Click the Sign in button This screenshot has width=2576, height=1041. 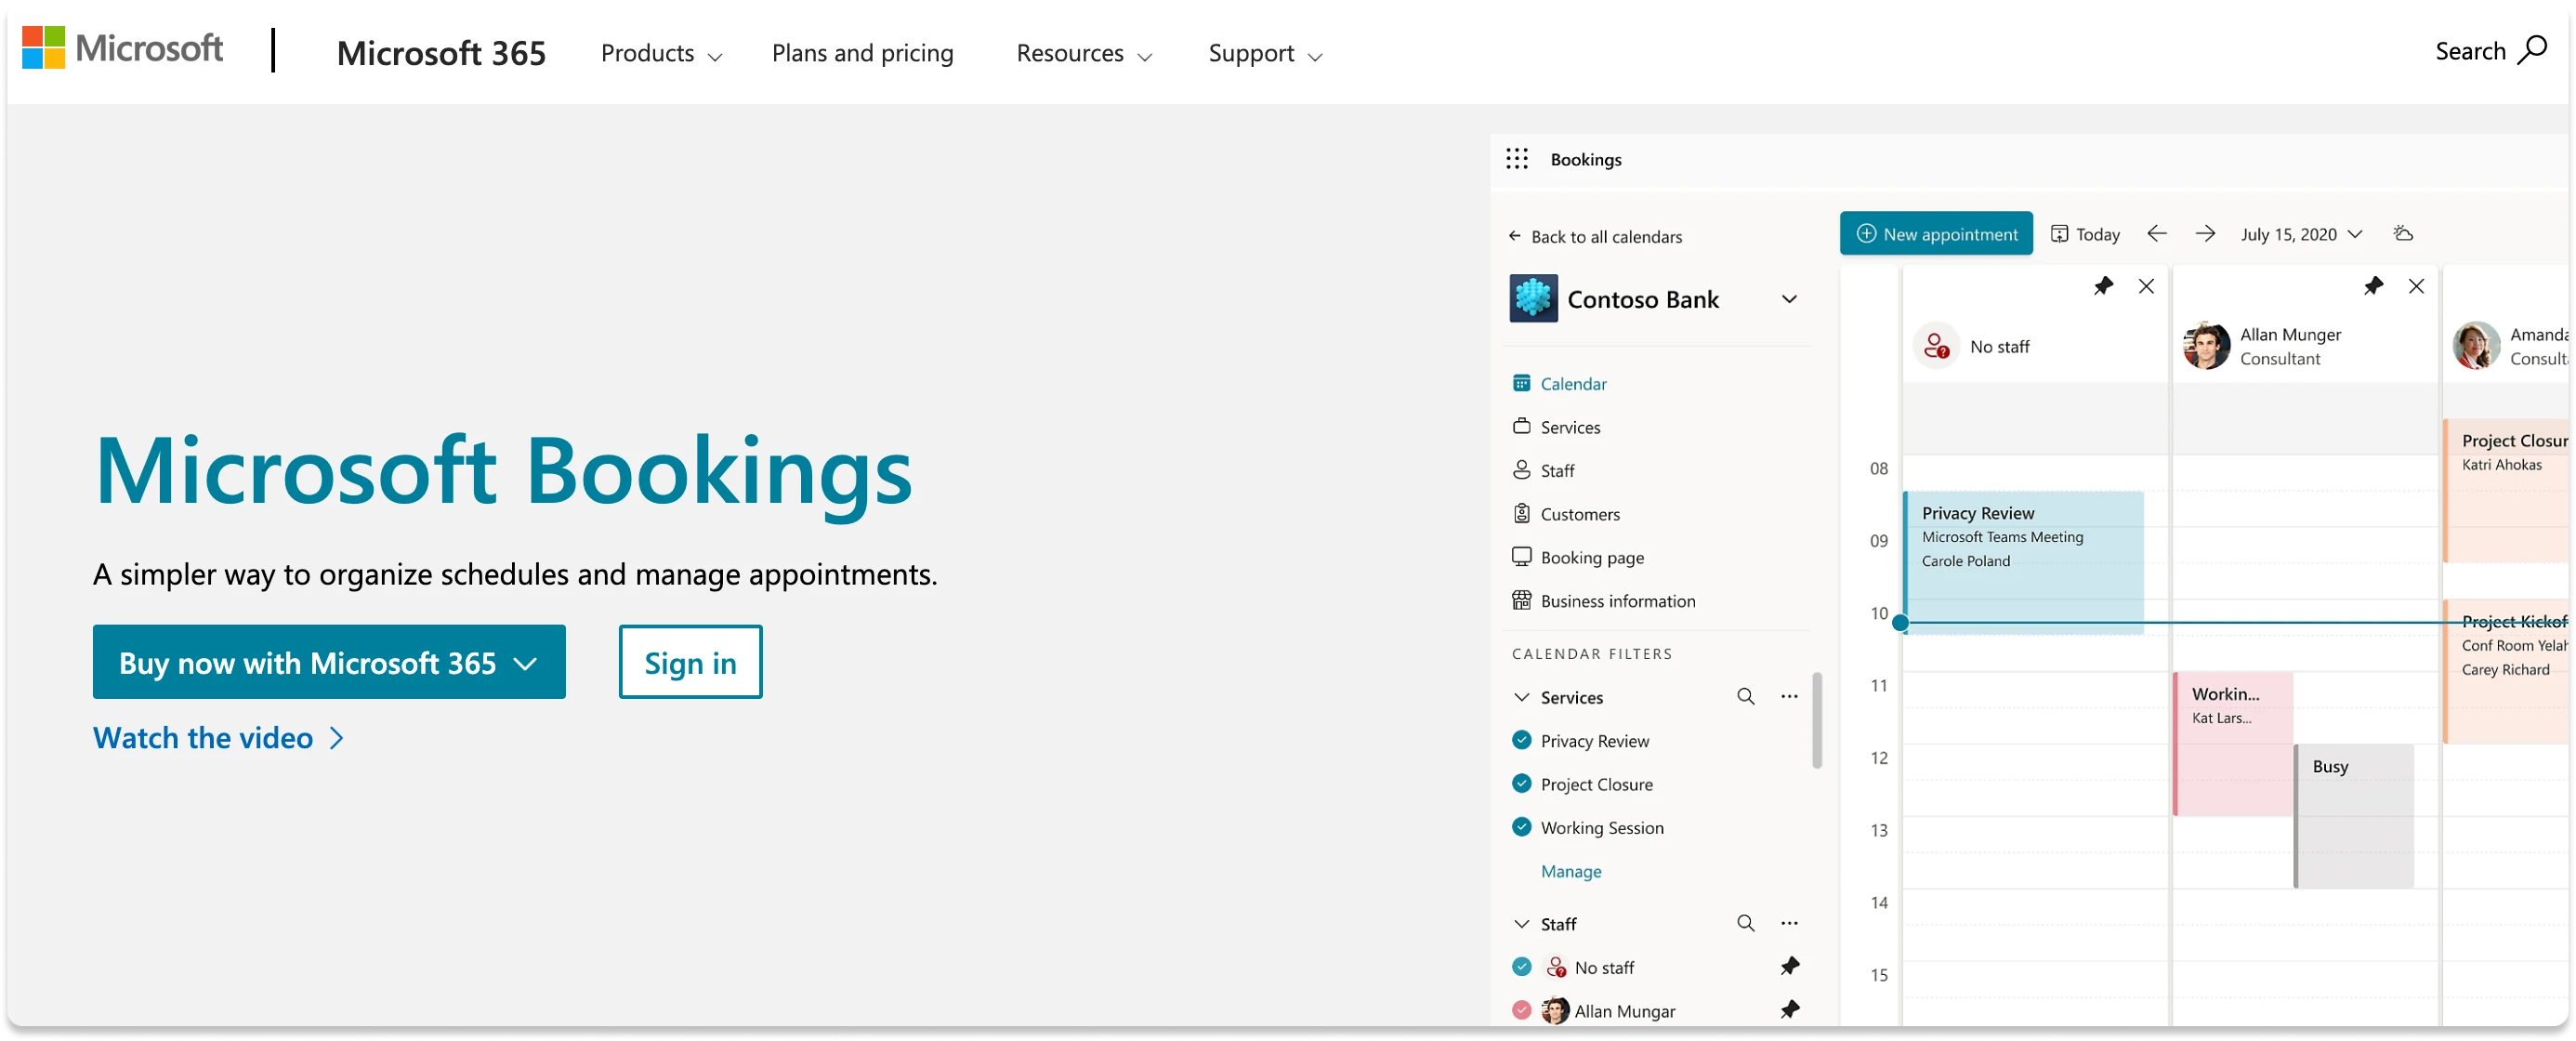point(690,663)
